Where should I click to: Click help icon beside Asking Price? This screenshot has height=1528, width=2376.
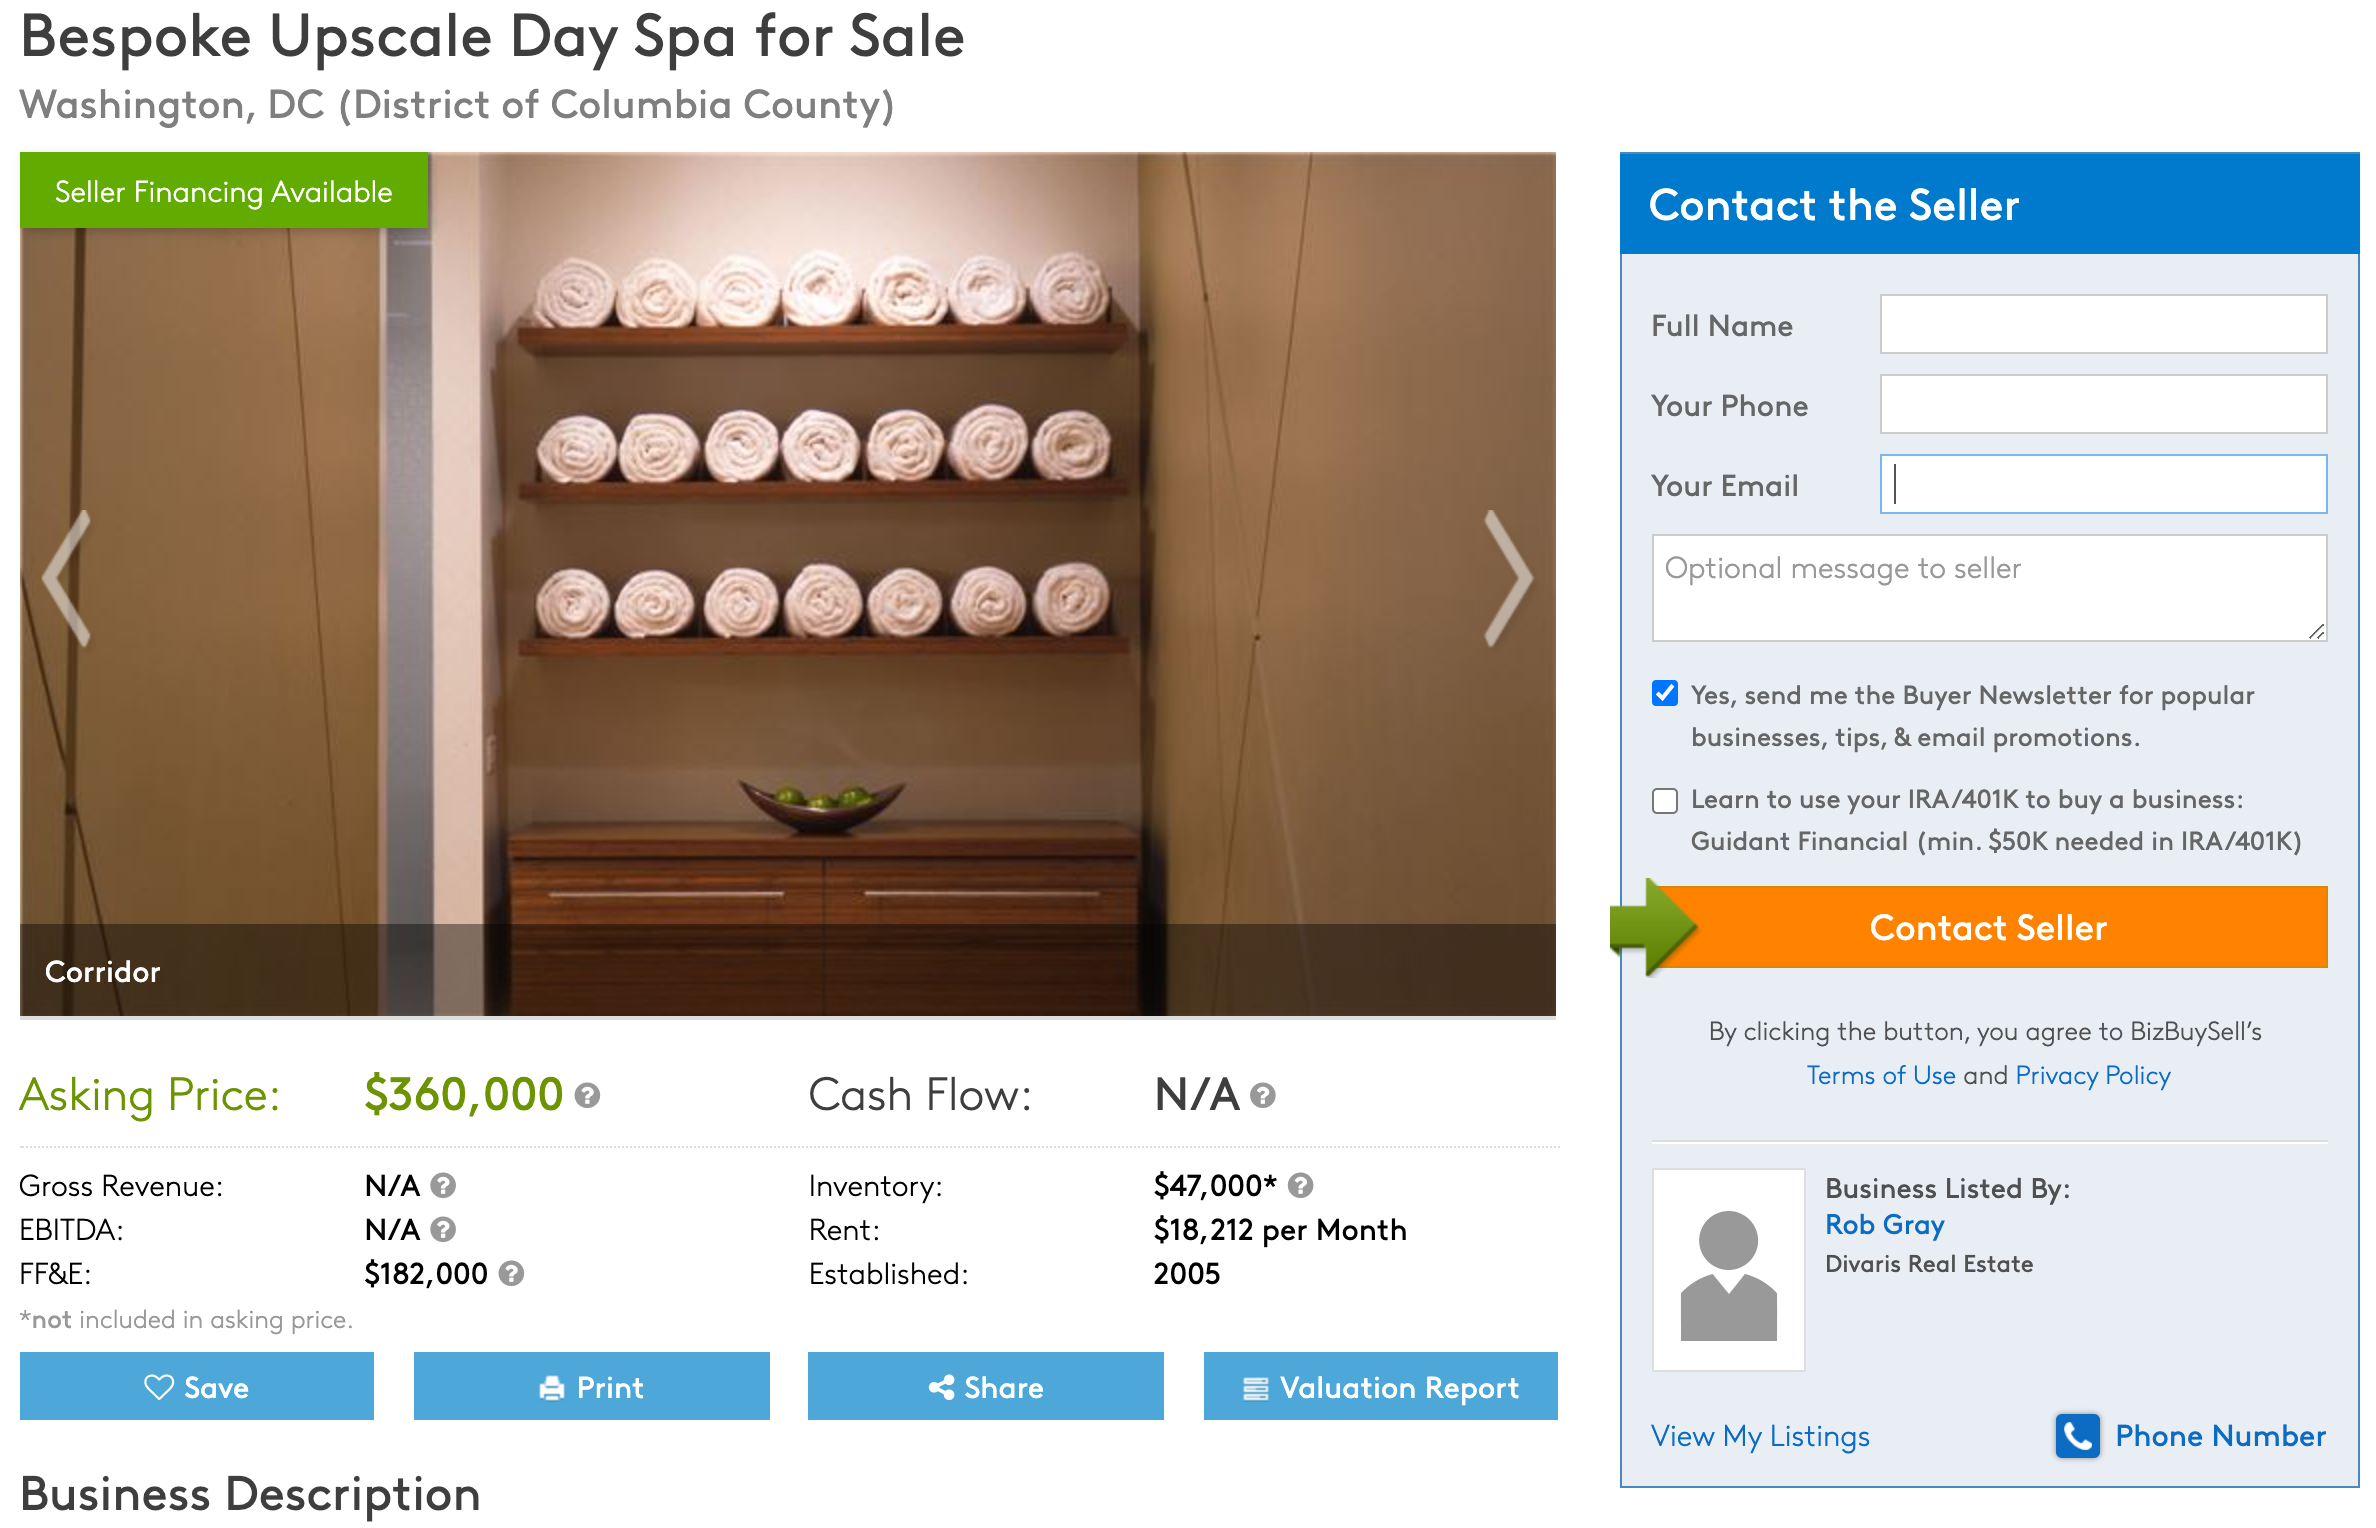(x=587, y=1096)
